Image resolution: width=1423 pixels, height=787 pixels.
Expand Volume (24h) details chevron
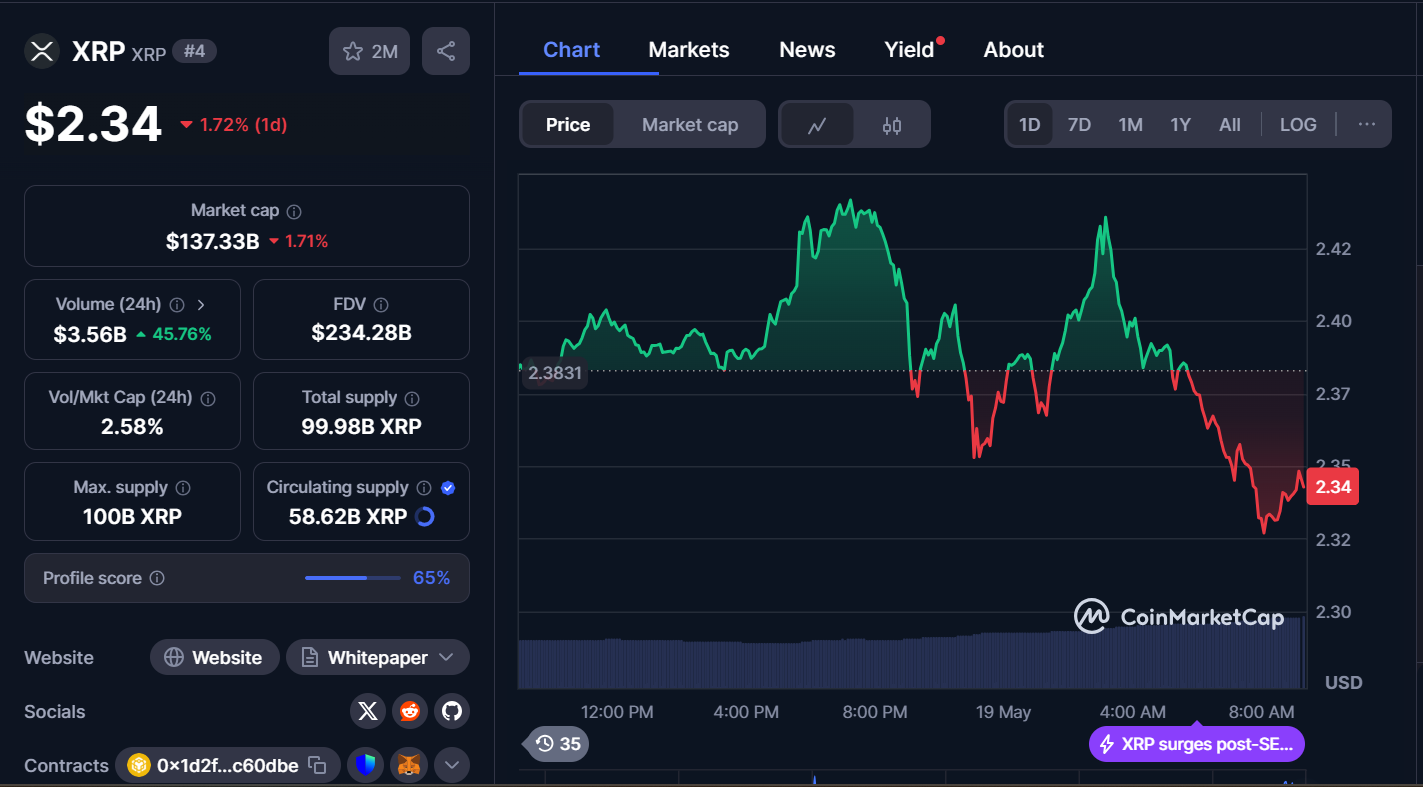[201, 304]
